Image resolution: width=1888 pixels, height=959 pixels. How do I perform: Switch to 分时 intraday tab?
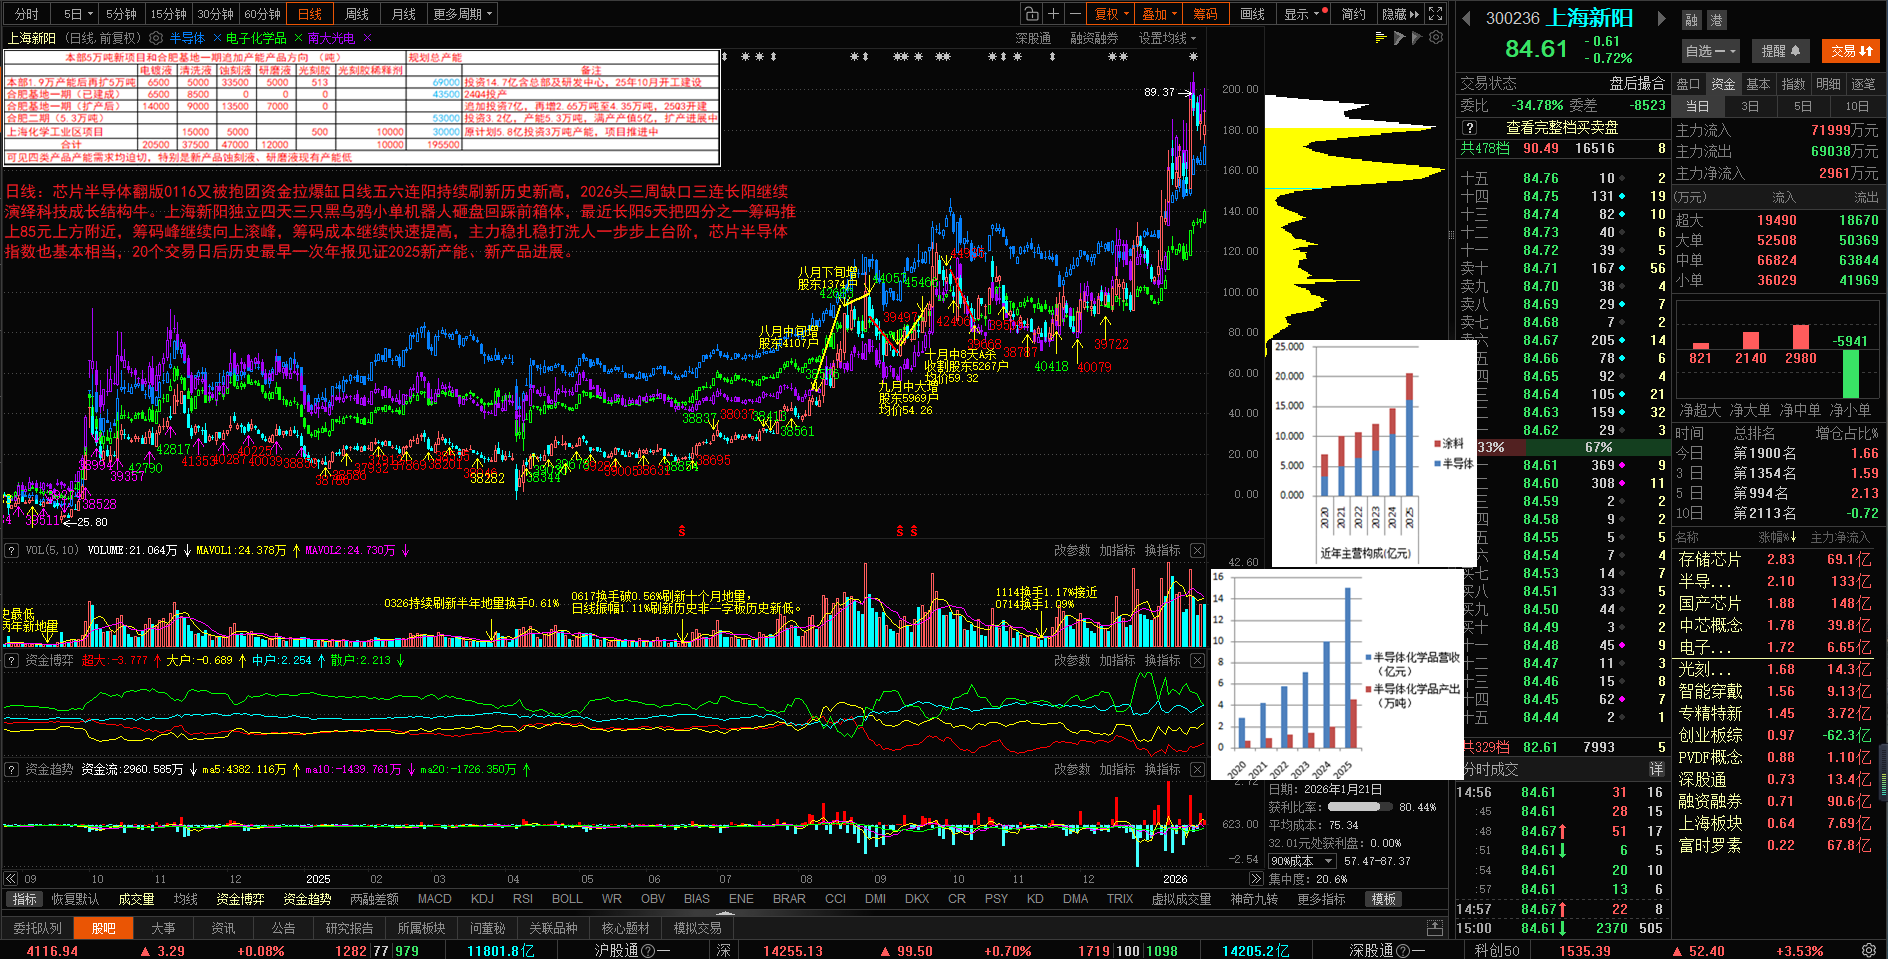(27, 14)
